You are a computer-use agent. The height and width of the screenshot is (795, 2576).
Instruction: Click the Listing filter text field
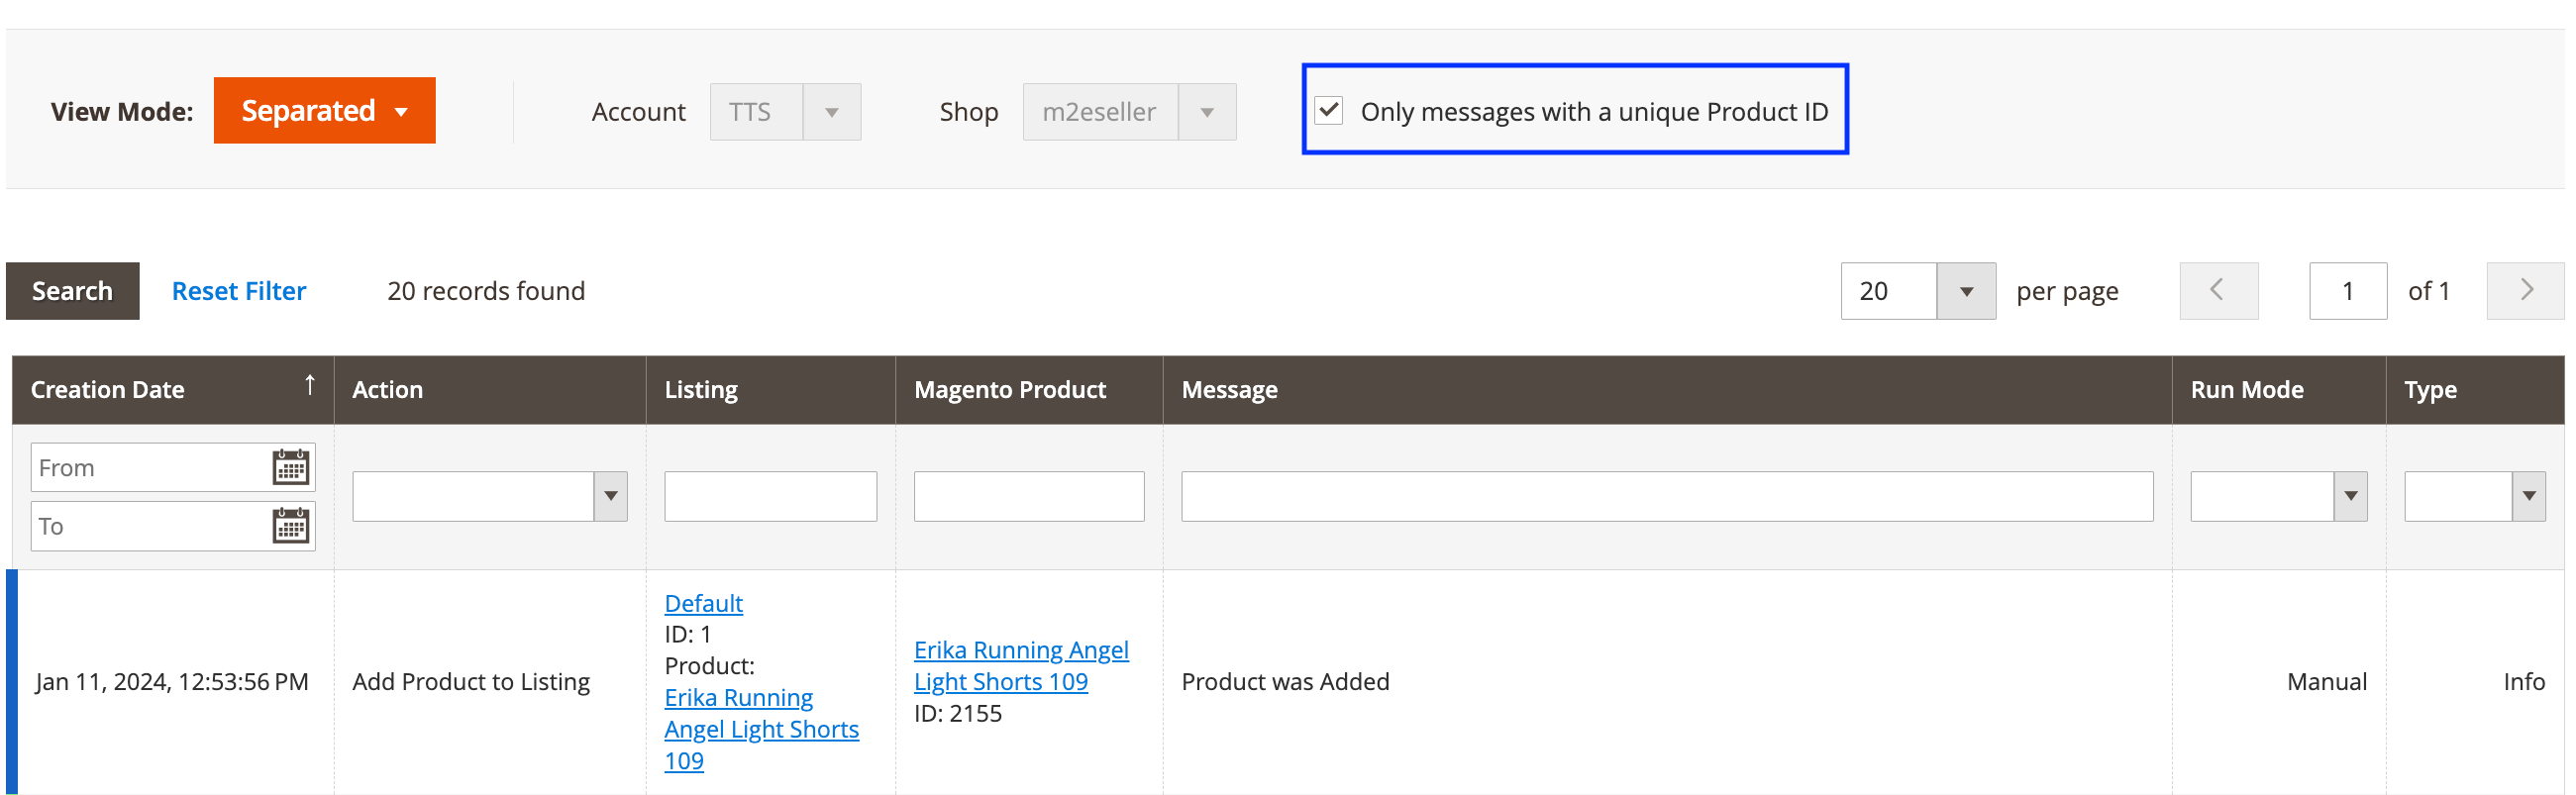click(770, 496)
